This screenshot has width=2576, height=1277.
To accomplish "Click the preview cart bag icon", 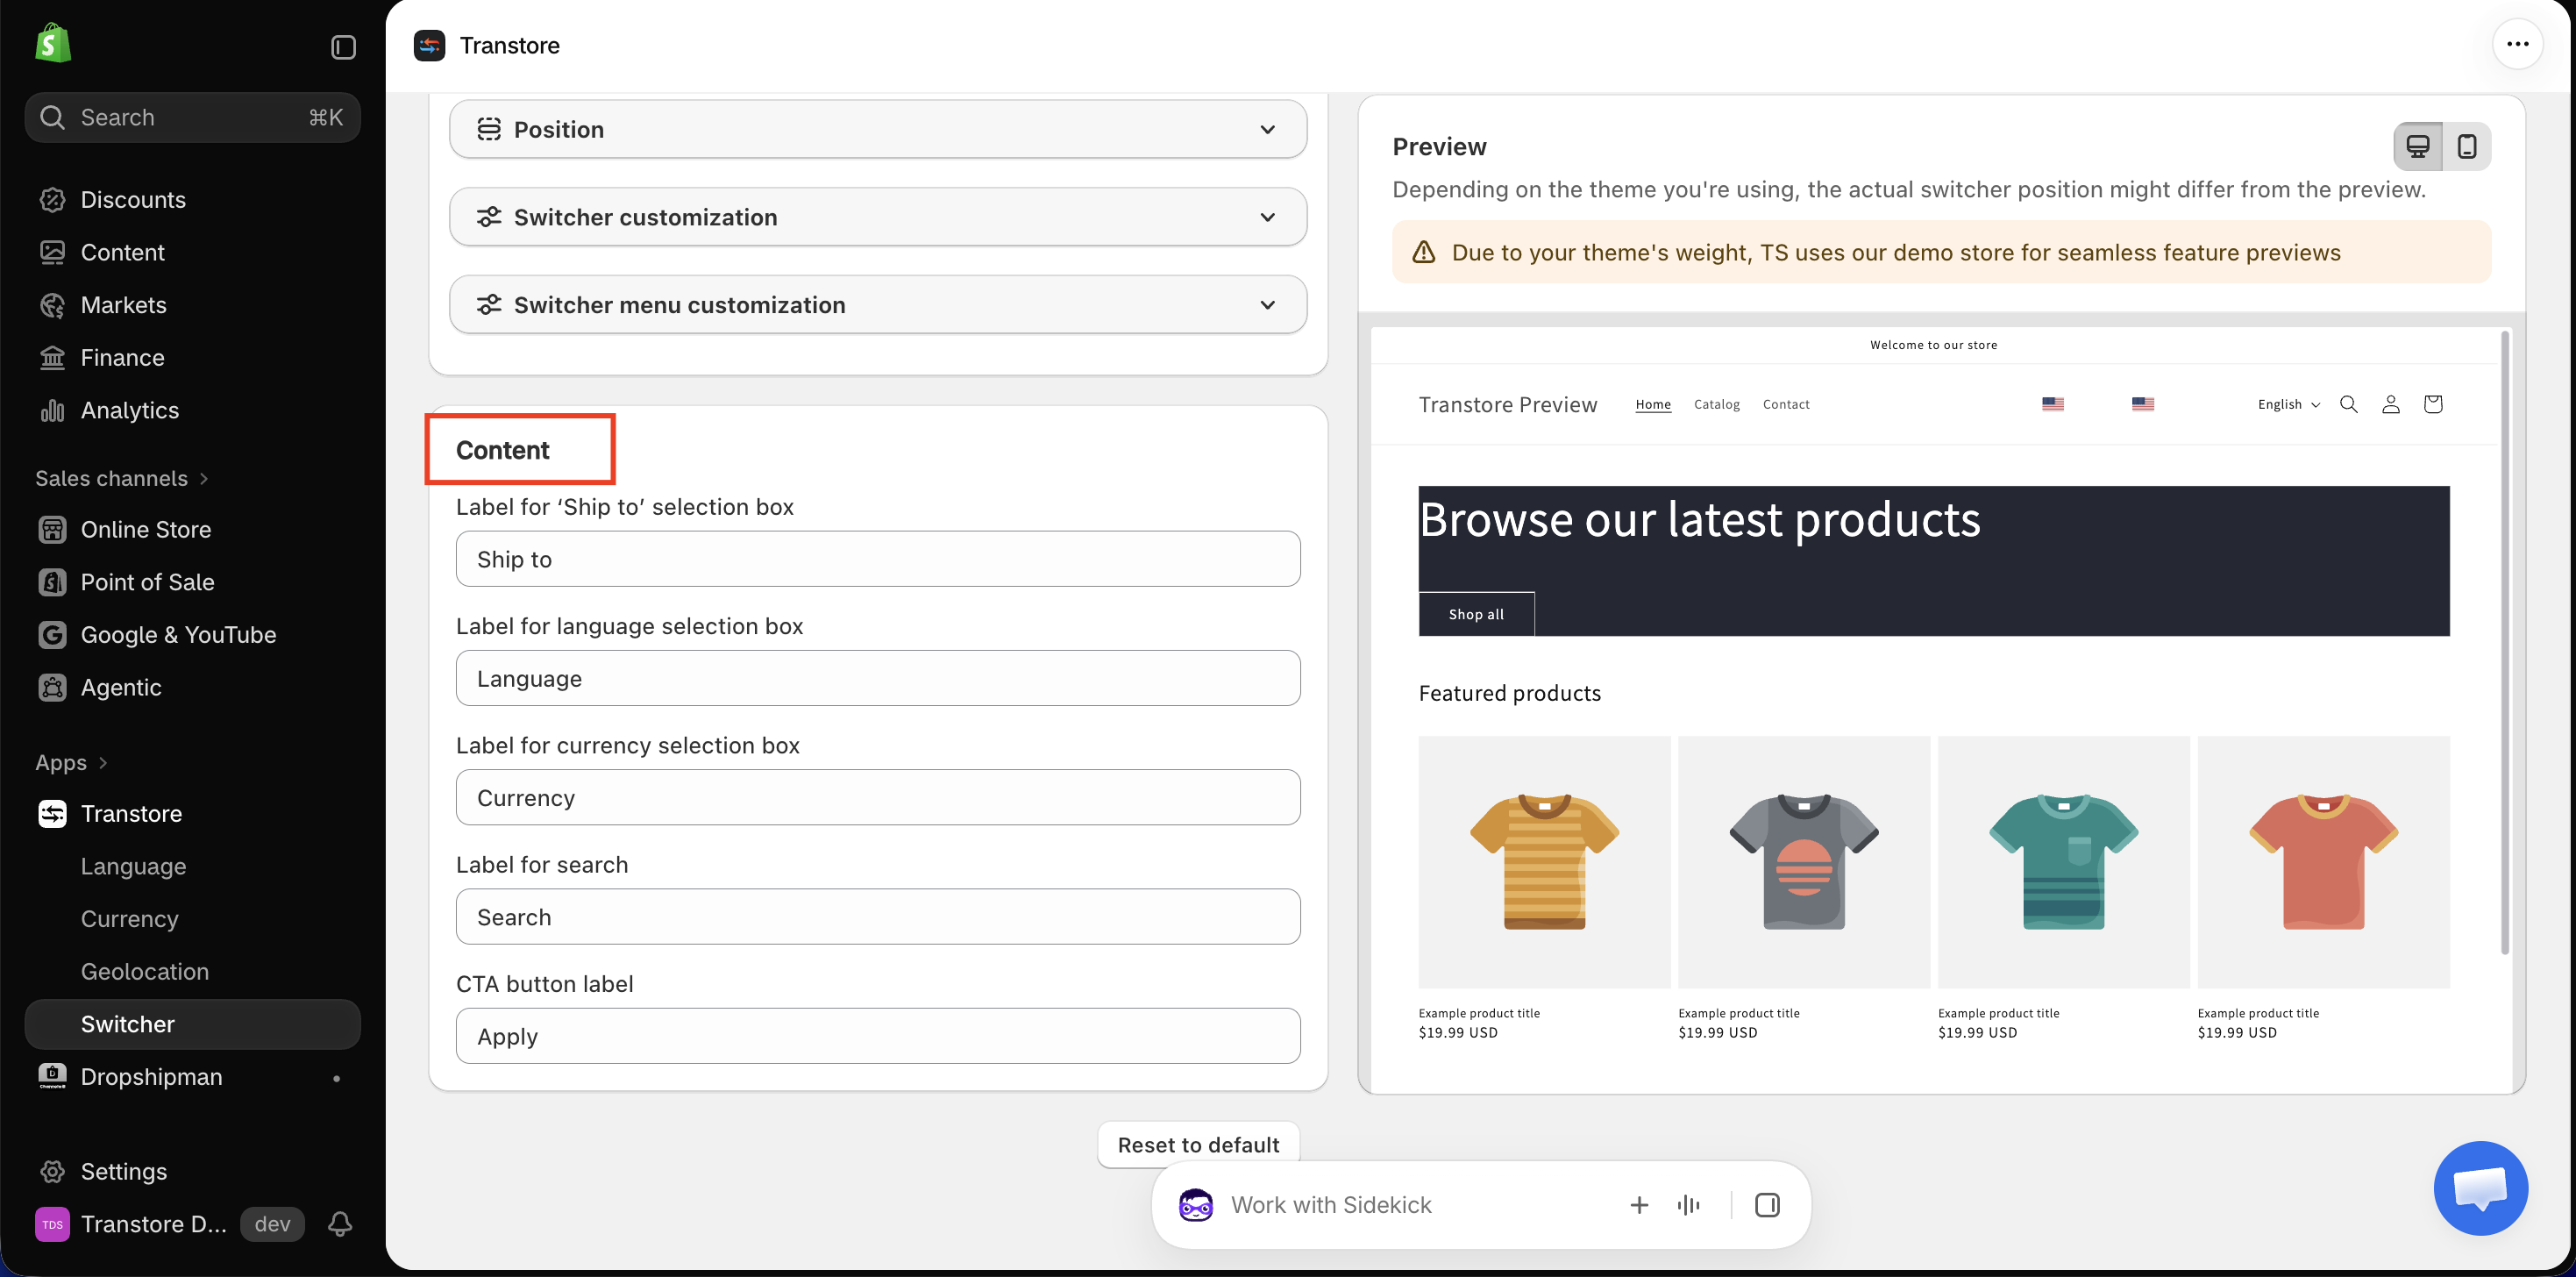I will tap(2433, 404).
